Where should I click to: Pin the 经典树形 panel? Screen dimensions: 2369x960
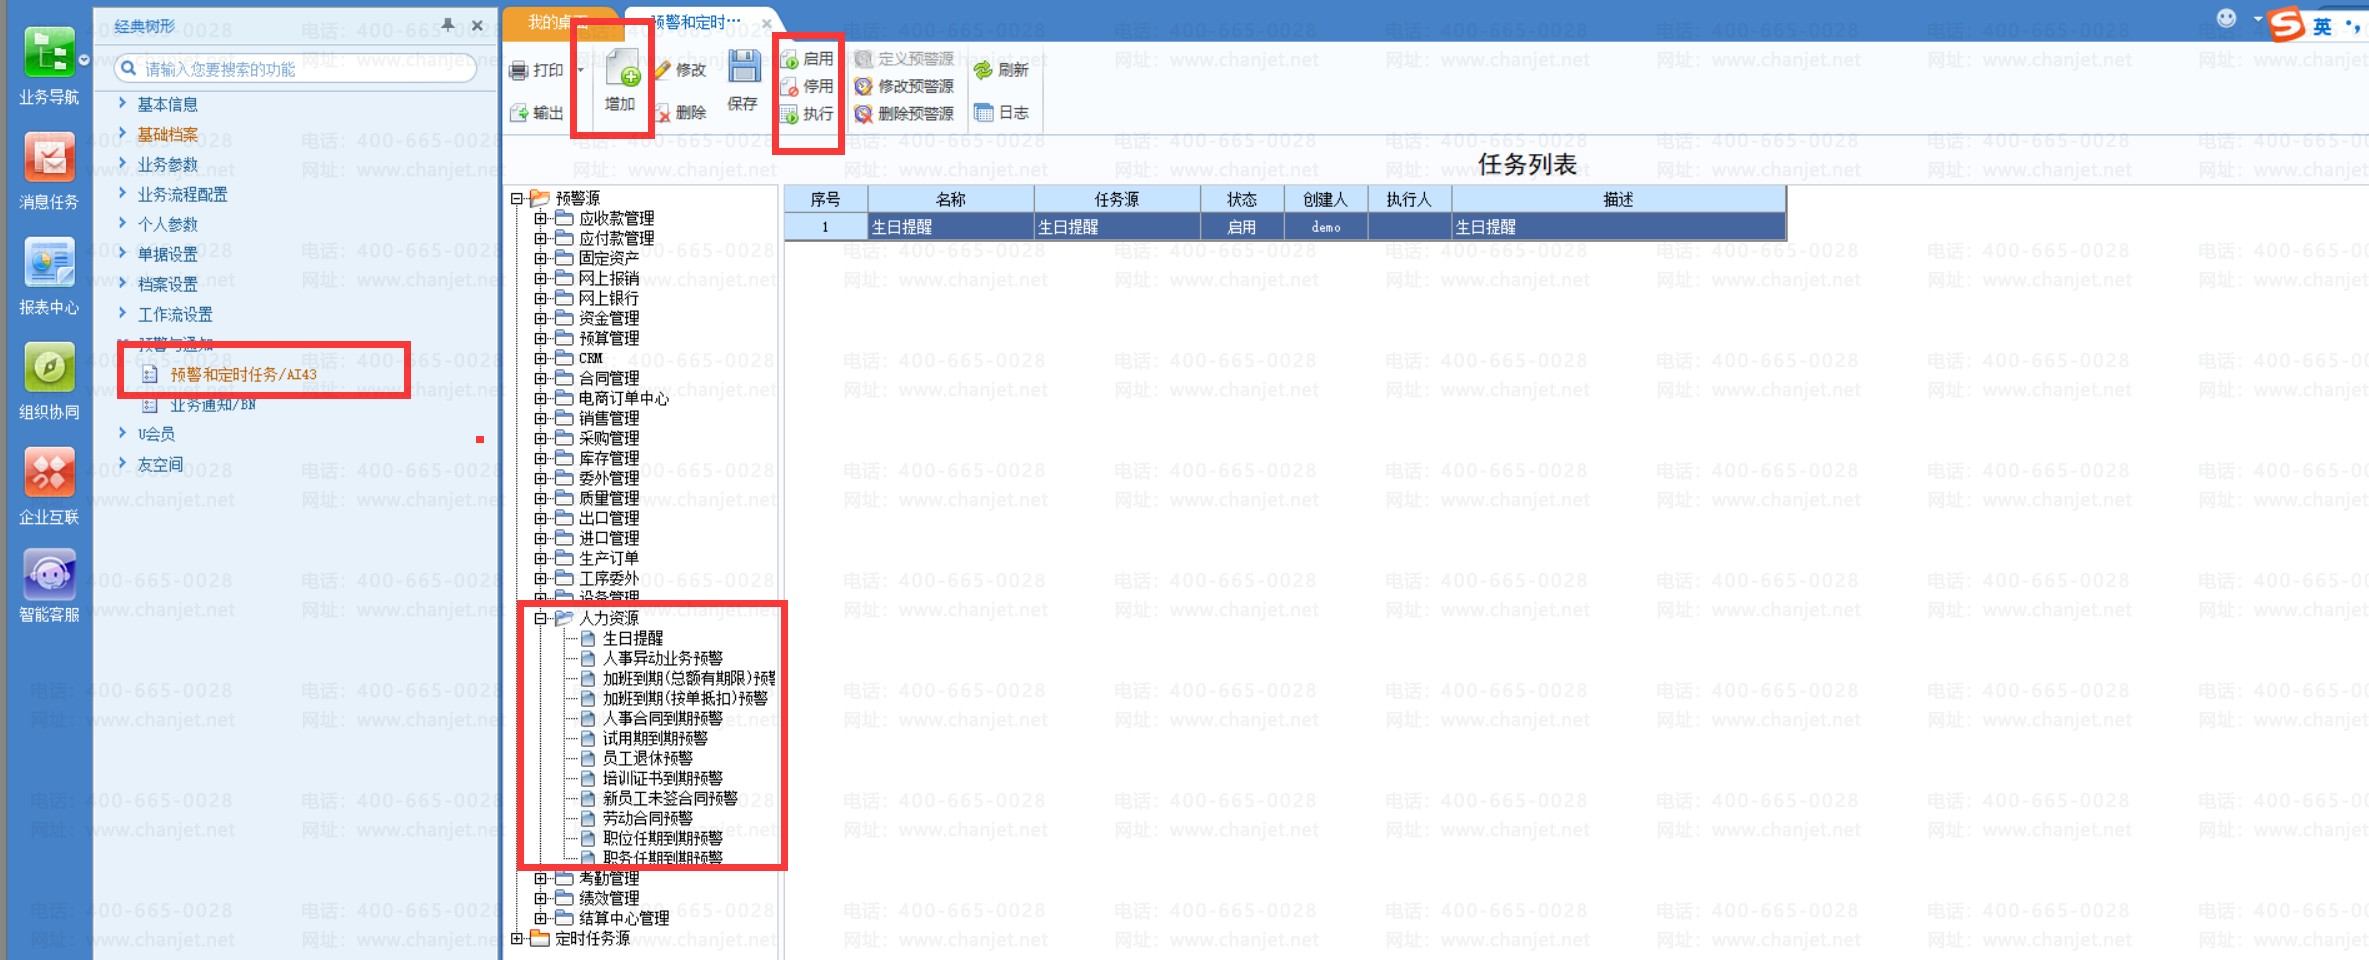tap(448, 25)
